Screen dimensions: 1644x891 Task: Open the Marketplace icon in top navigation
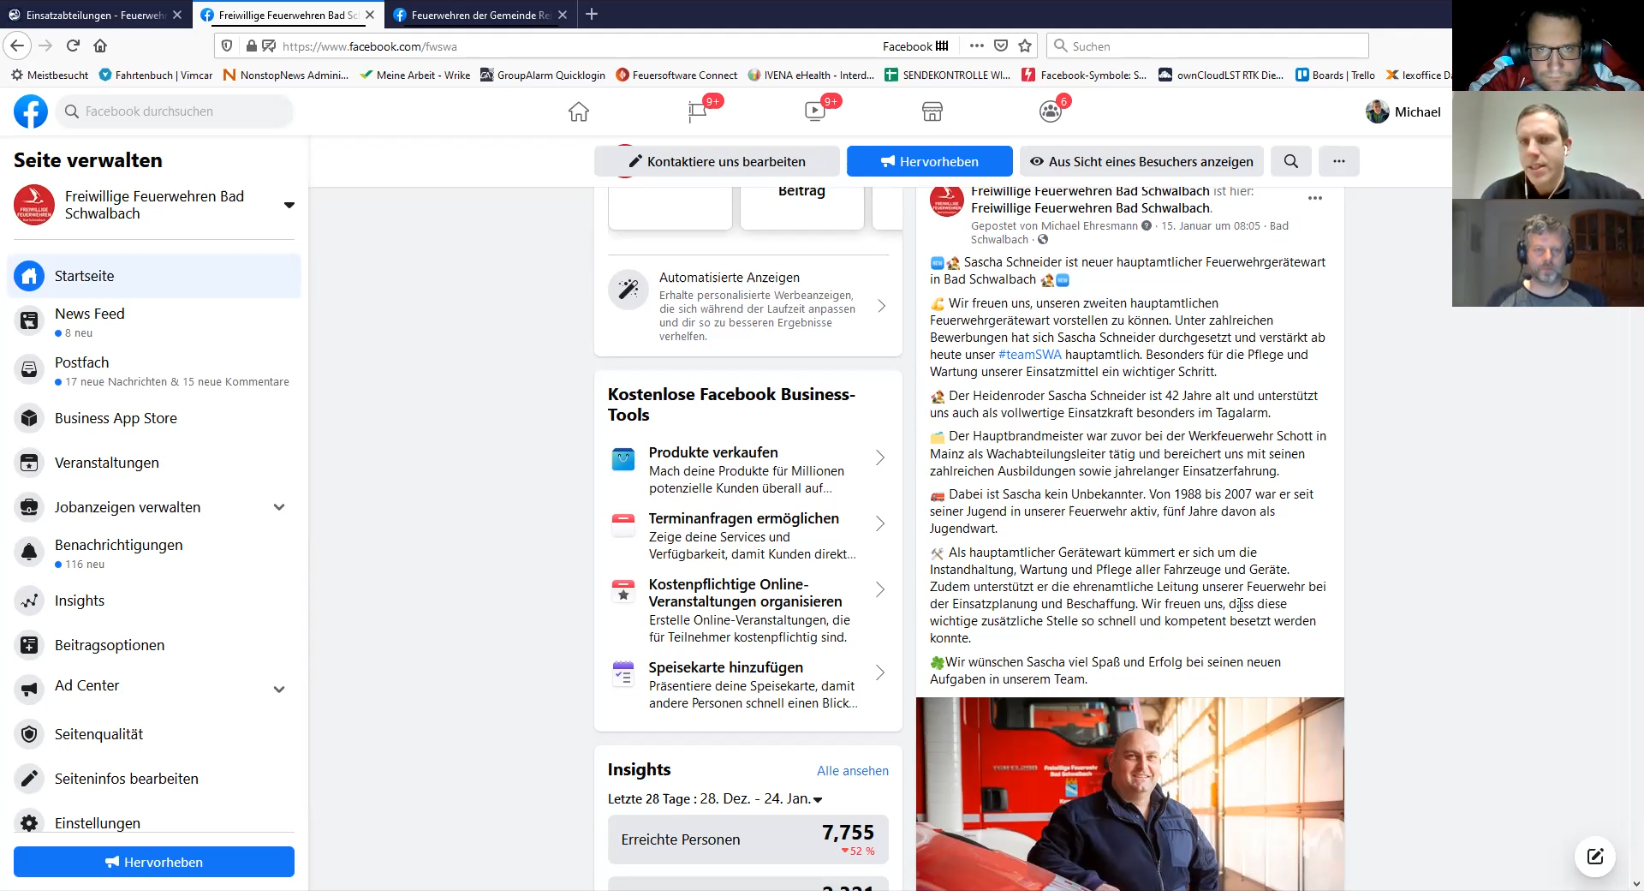point(932,112)
